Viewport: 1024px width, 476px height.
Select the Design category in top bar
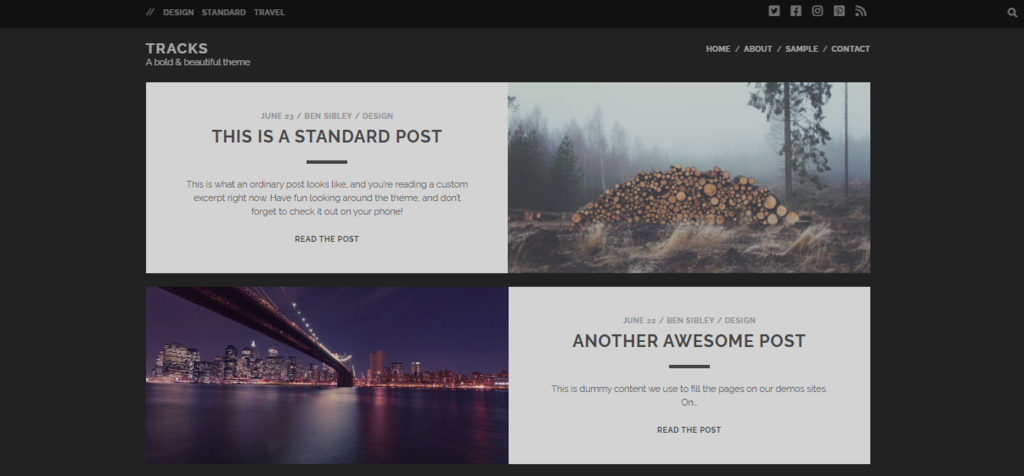click(x=178, y=12)
